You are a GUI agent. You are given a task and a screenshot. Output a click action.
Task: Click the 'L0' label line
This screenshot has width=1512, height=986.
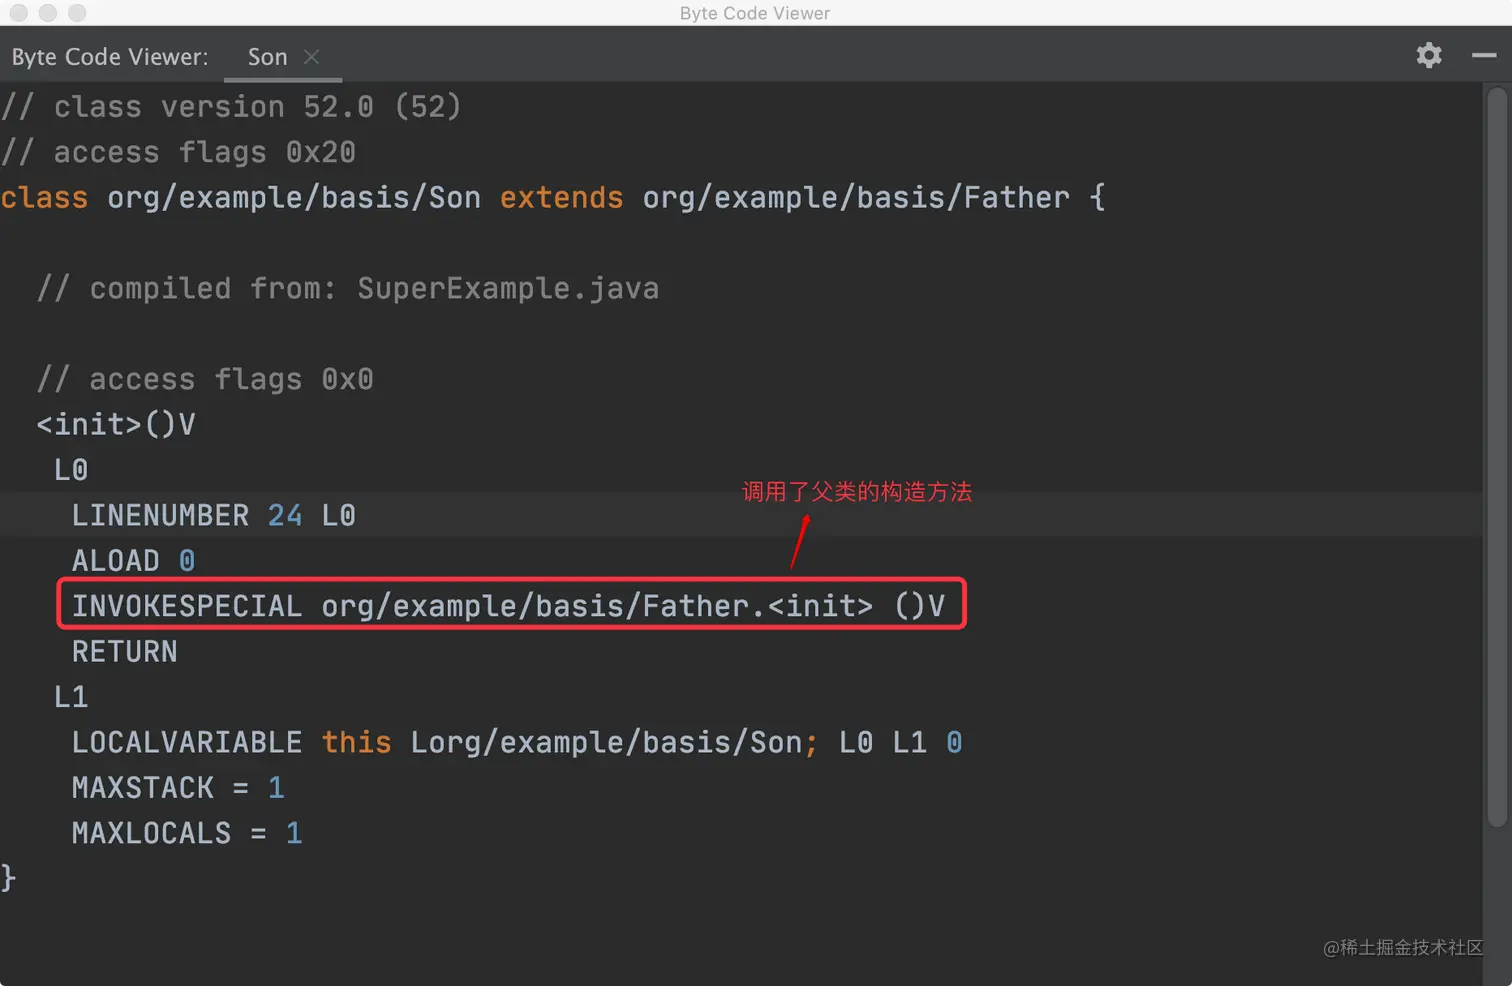pyautogui.click(x=71, y=470)
